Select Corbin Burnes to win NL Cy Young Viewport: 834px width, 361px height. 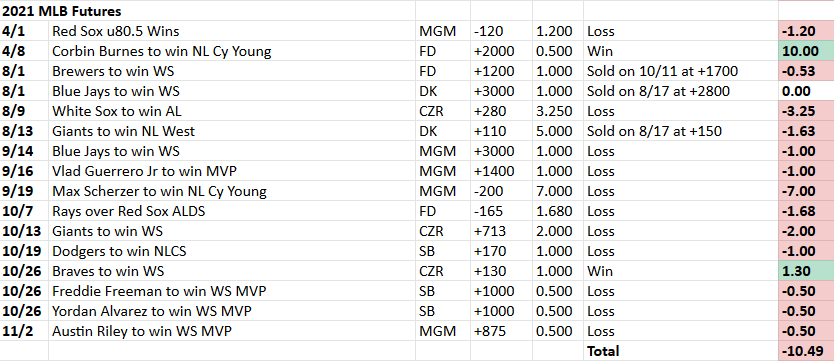pos(232,51)
